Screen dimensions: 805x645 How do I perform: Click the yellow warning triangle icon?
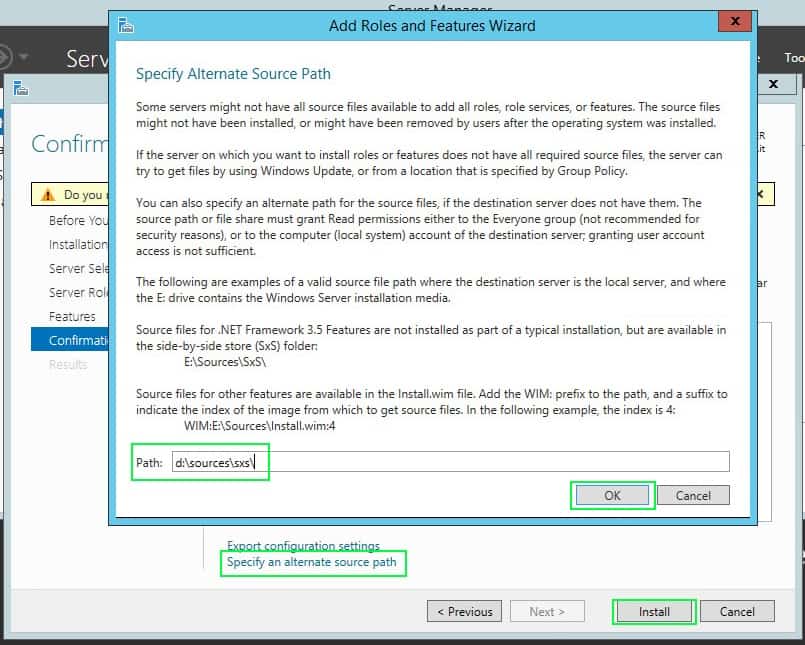pos(47,195)
